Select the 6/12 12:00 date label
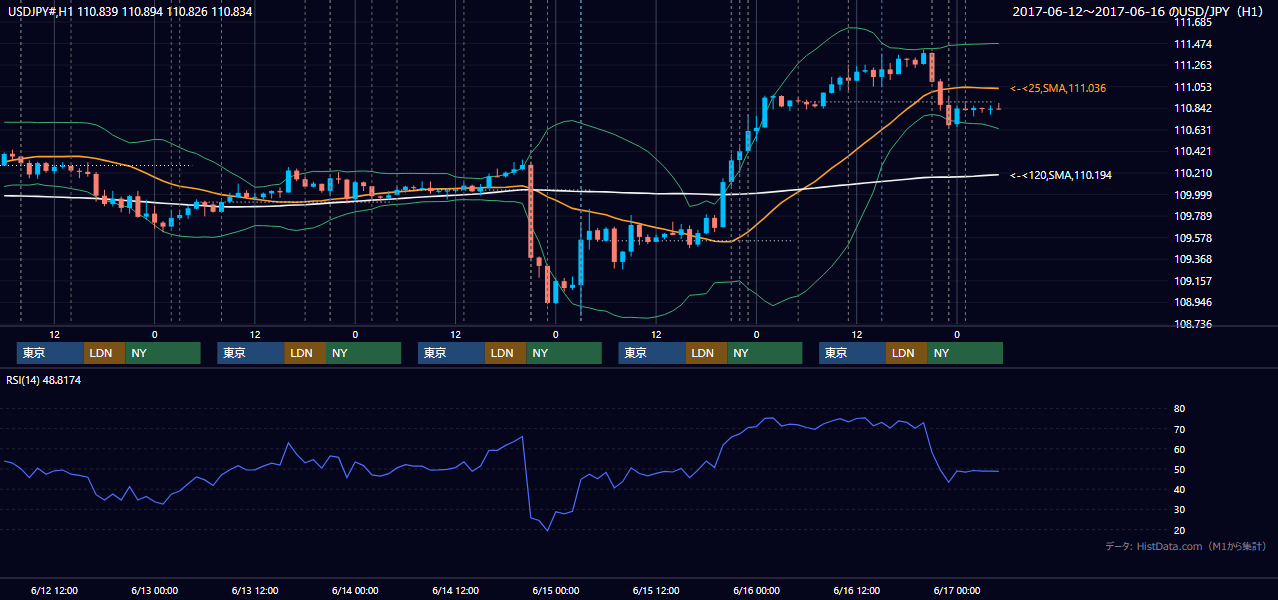The height and width of the screenshot is (600, 1278). click(54, 590)
